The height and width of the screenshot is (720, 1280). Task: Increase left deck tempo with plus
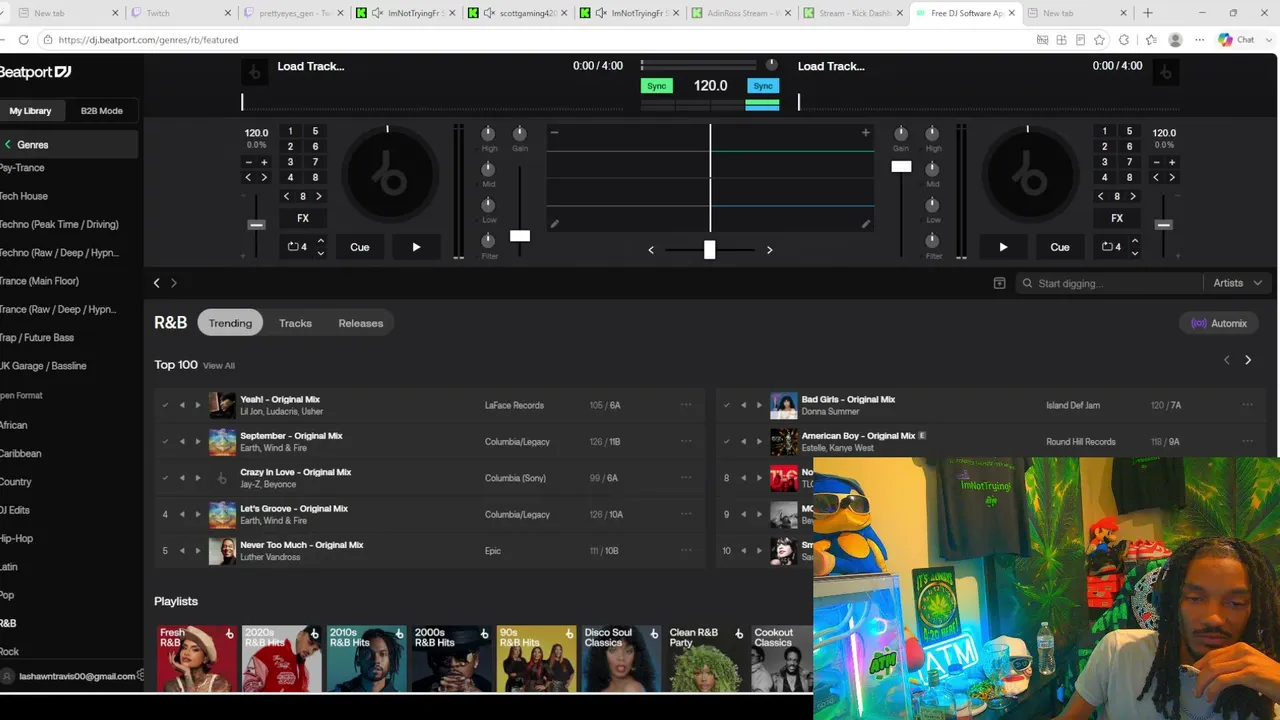264,162
